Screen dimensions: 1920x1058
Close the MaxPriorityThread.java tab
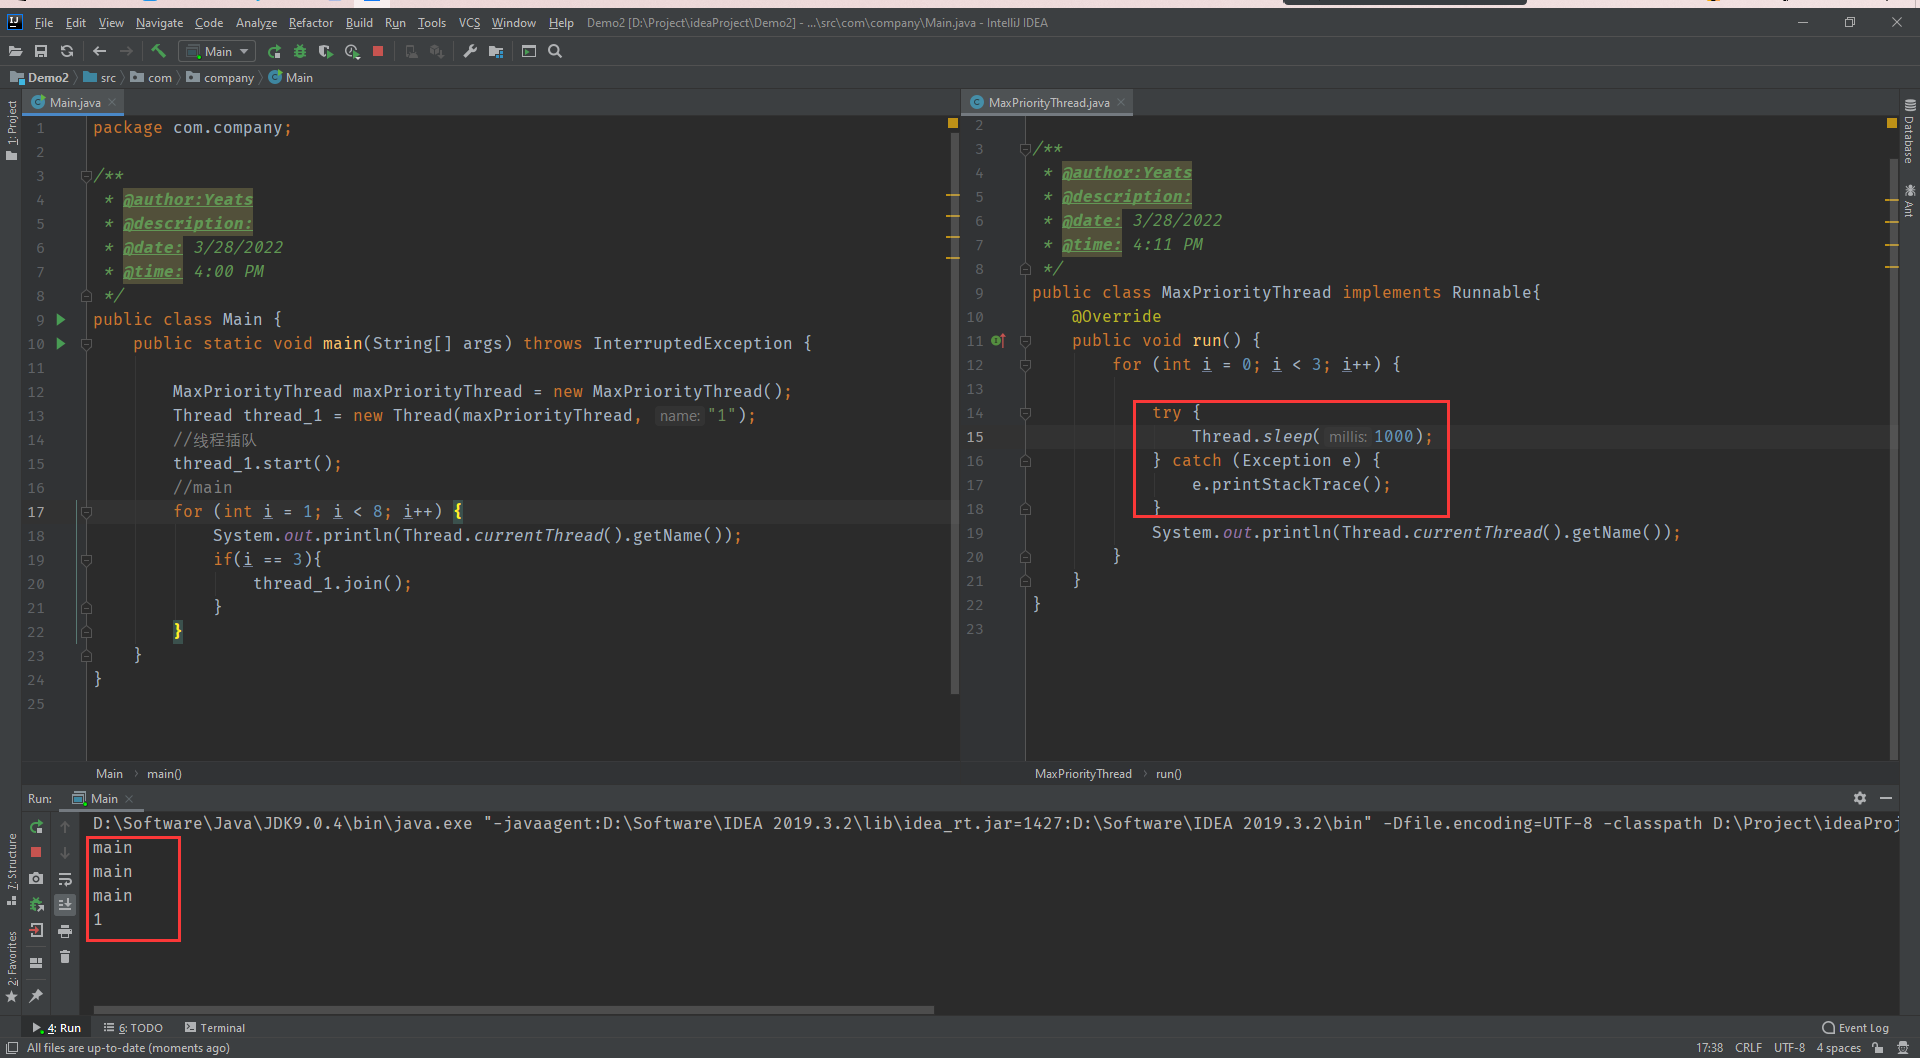[x=1121, y=102]
